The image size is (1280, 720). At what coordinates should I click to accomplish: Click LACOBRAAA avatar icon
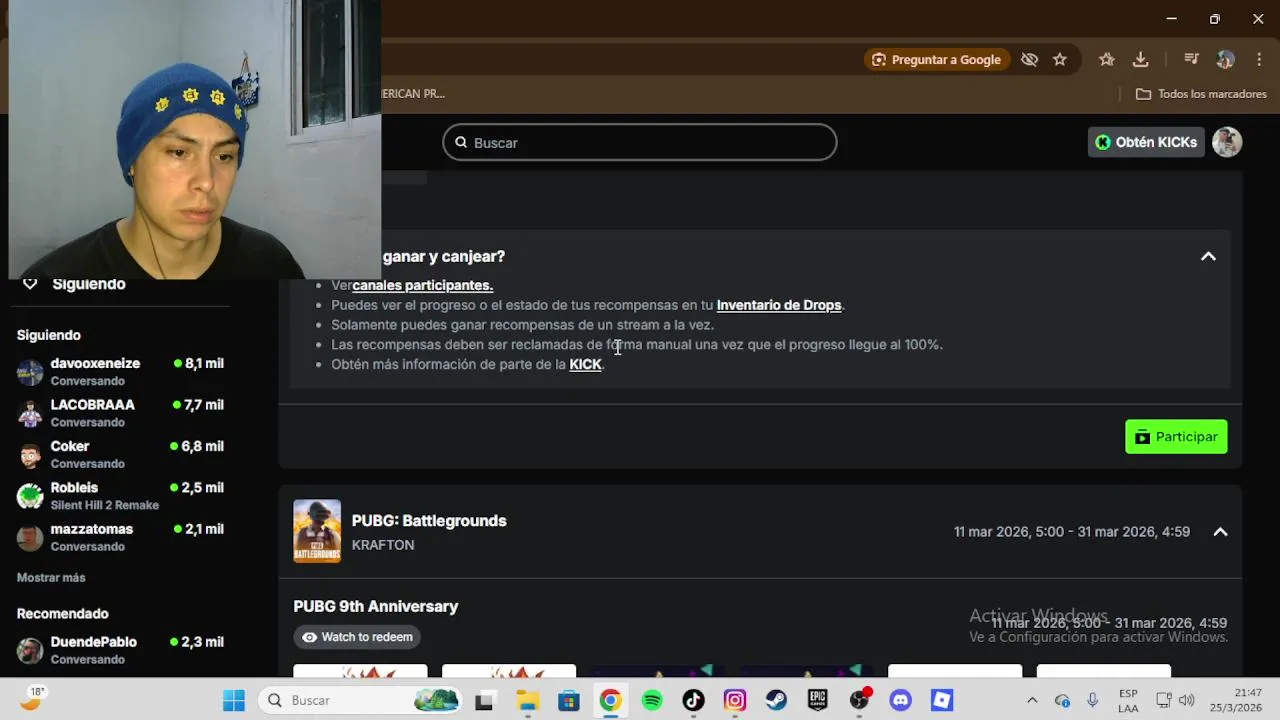point(31,414)
